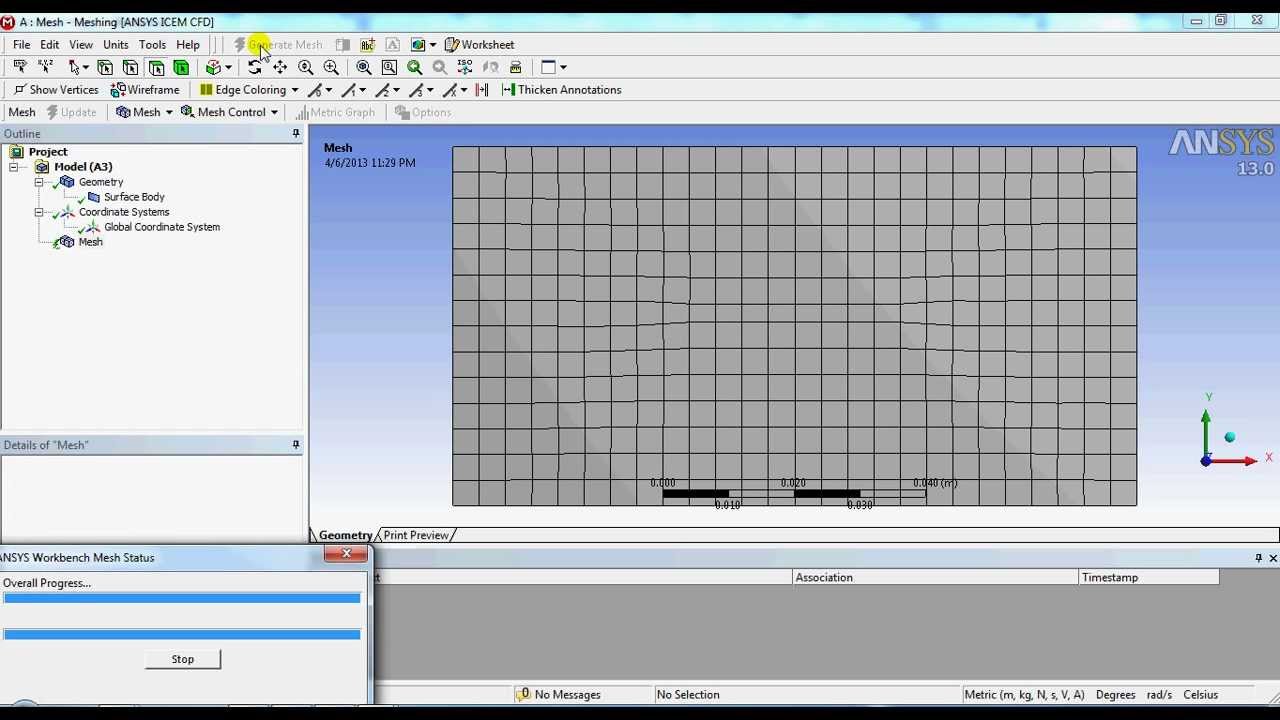This screenshot has width=1280, height=720.
Task: Open the View menu
Action: [x=81, y=45]
